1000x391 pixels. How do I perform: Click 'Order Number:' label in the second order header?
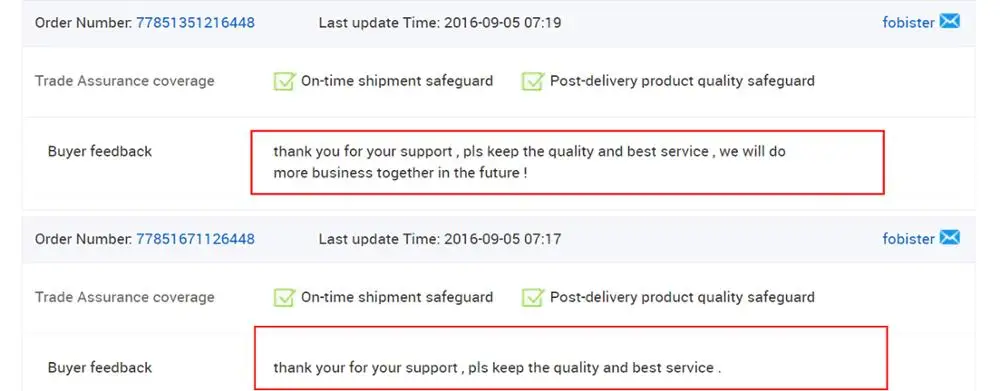pos(84,239)
